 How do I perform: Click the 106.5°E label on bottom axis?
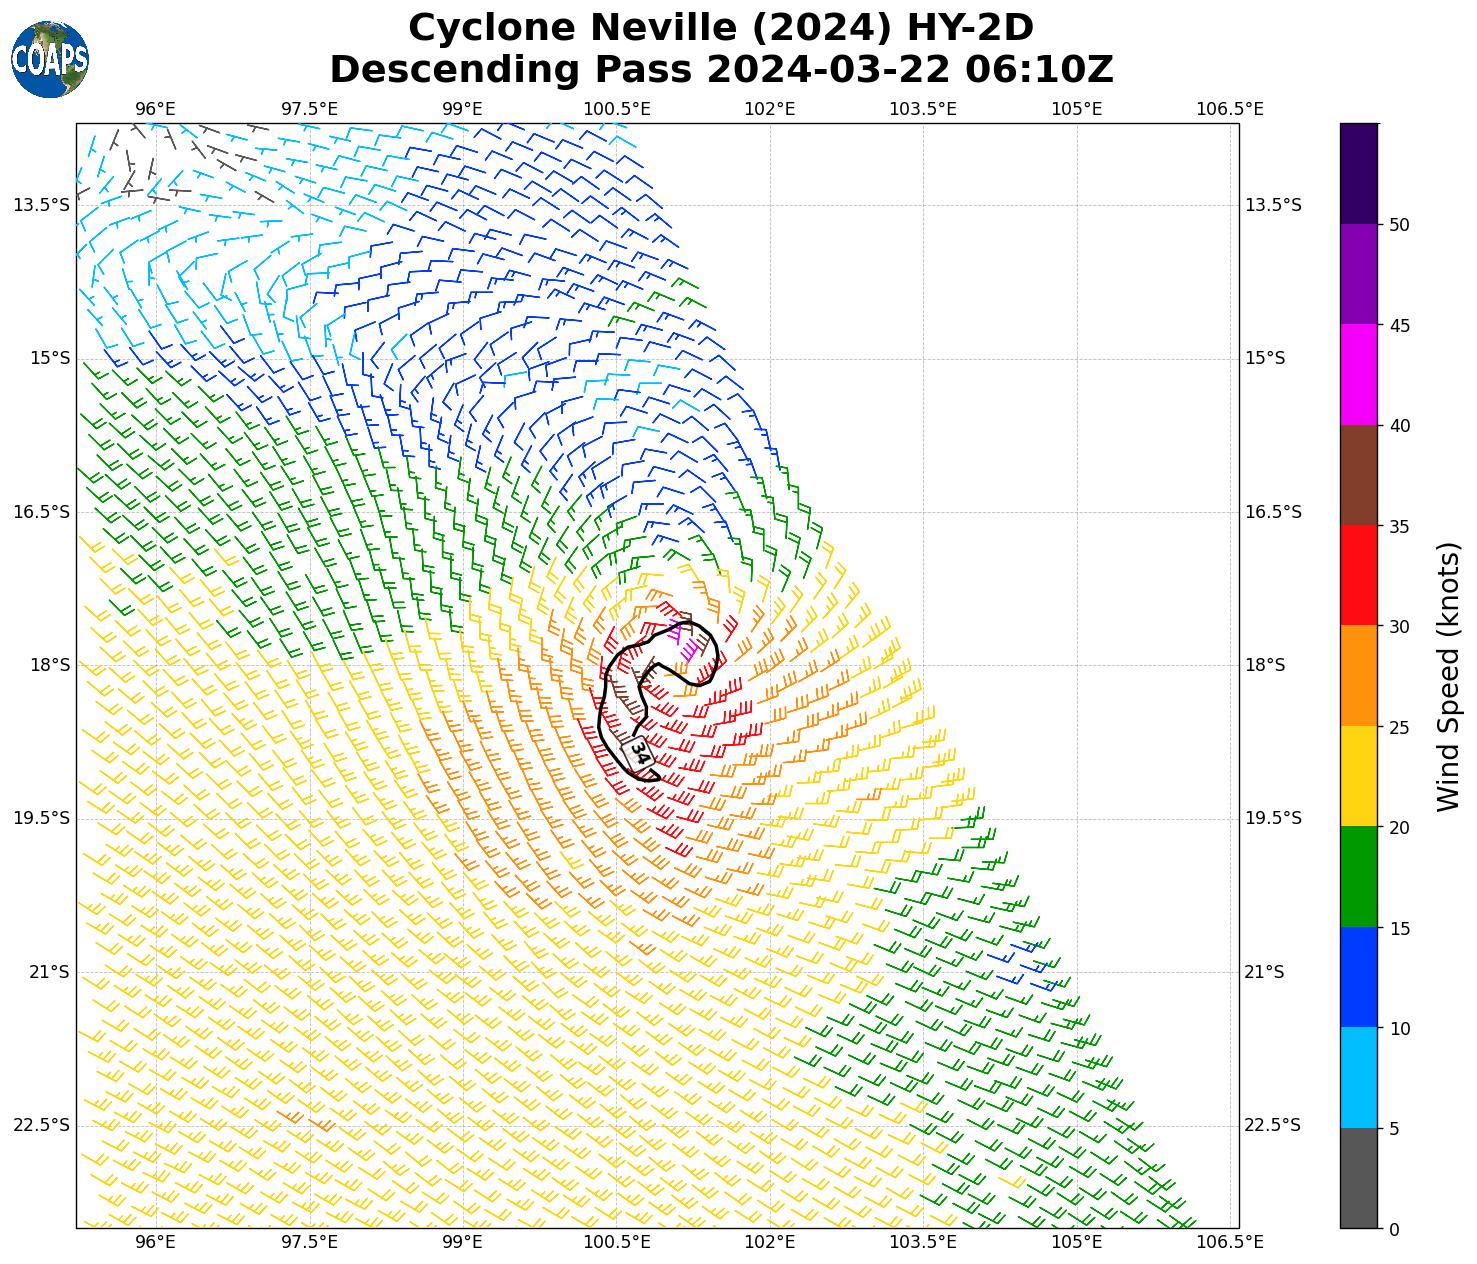coord(1230,1242)
